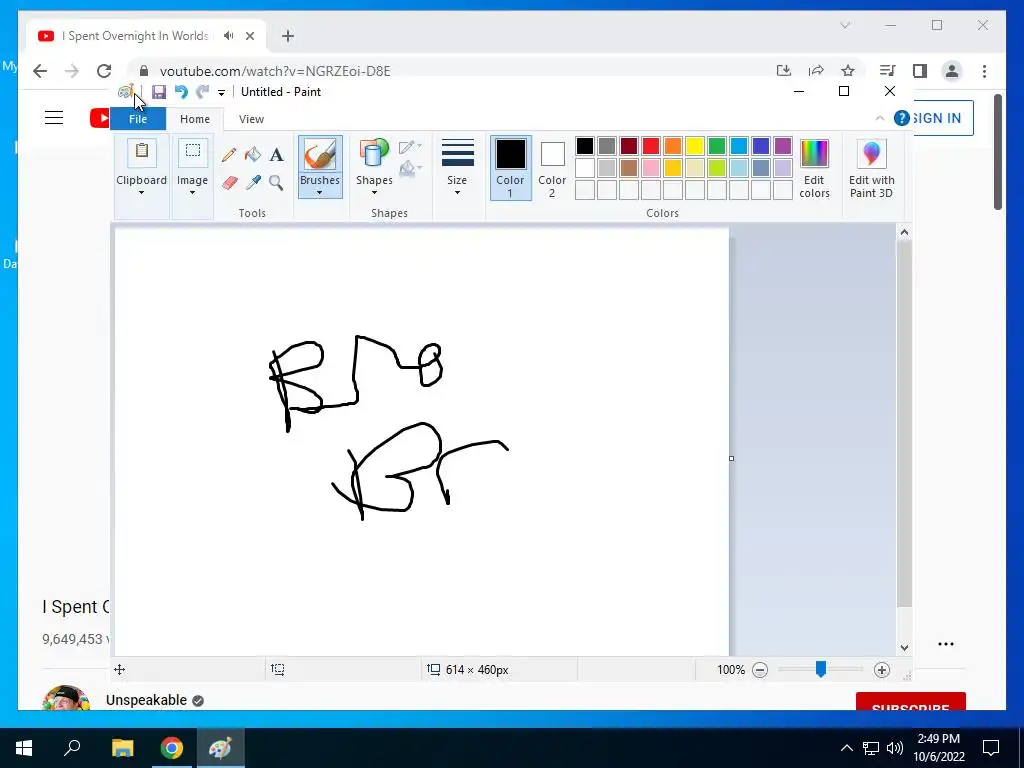Open the volume control in system tray
The image size is (1024, 768).
(895, 748)
